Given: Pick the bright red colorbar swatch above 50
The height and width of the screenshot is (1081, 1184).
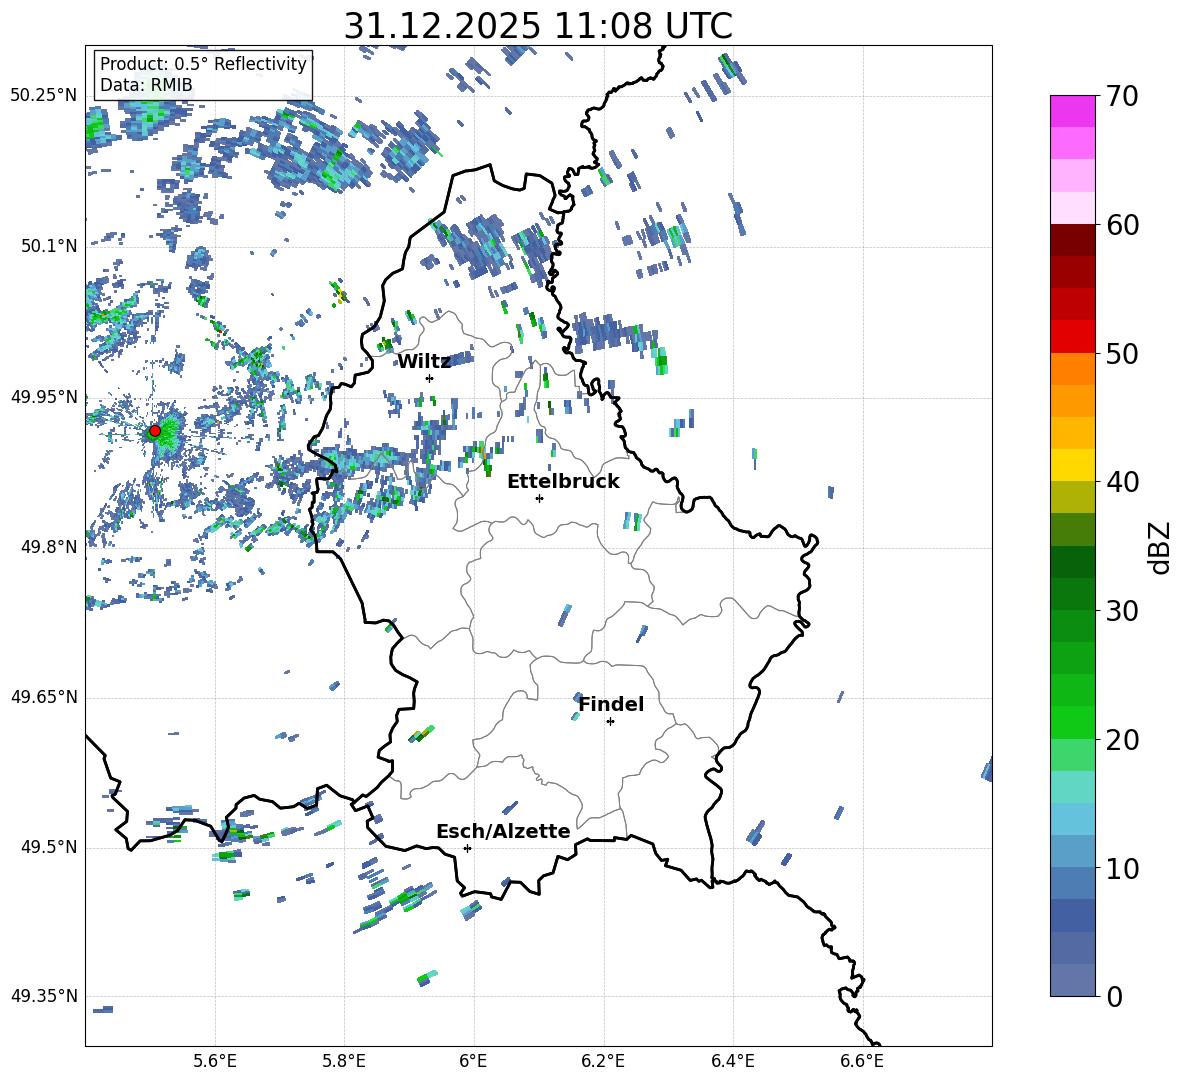Looking at the screenshot, I should coord(1072,337).
